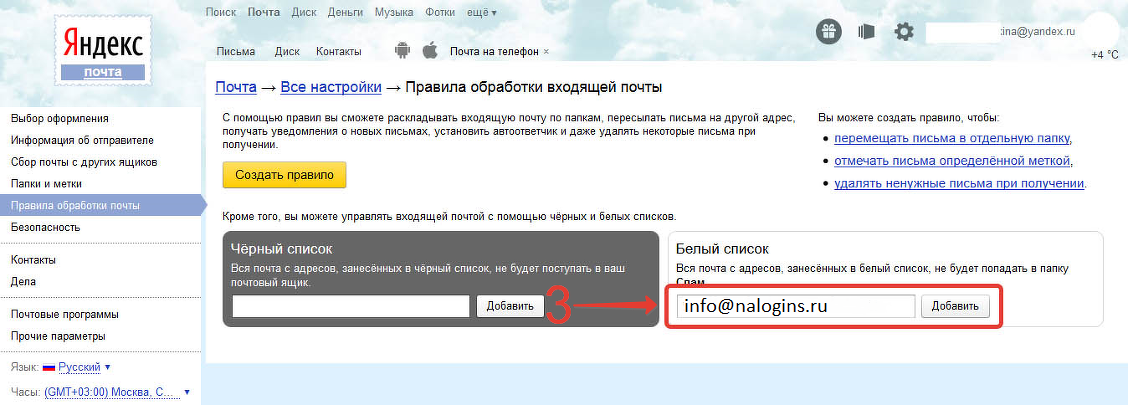Open the 'Фотки' service link
1128x405 pixels.
(440, 12)
